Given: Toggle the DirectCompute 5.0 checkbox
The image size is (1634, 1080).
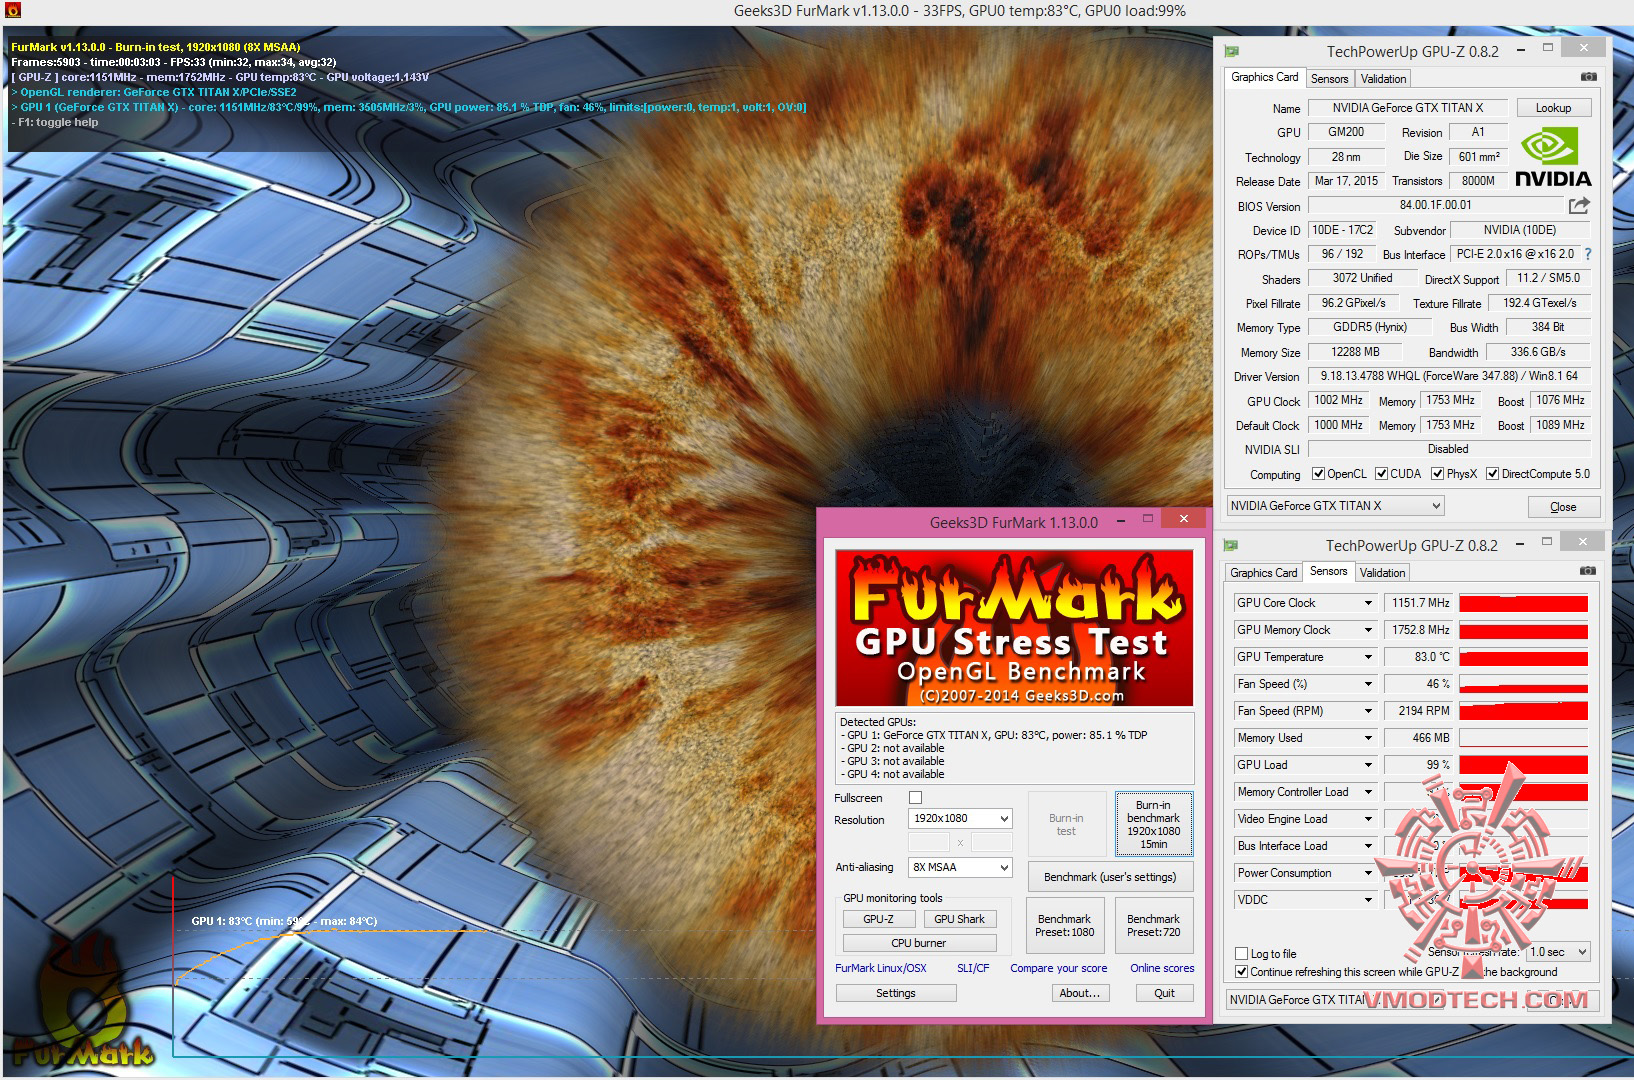Looking at the screenshot, I should pos(1492,474).
